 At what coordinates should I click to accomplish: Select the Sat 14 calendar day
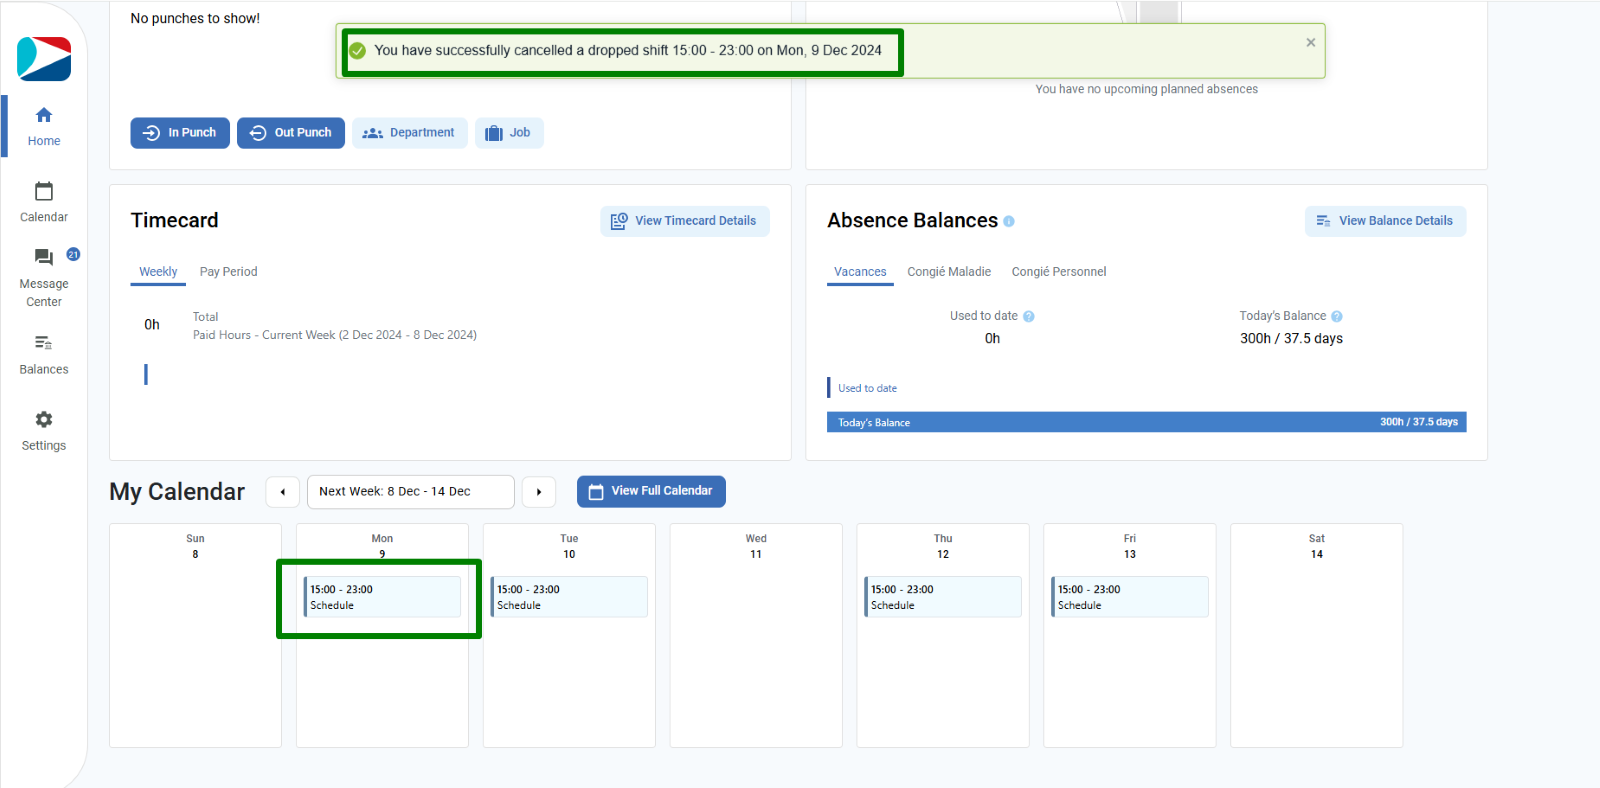point(1317,635)
